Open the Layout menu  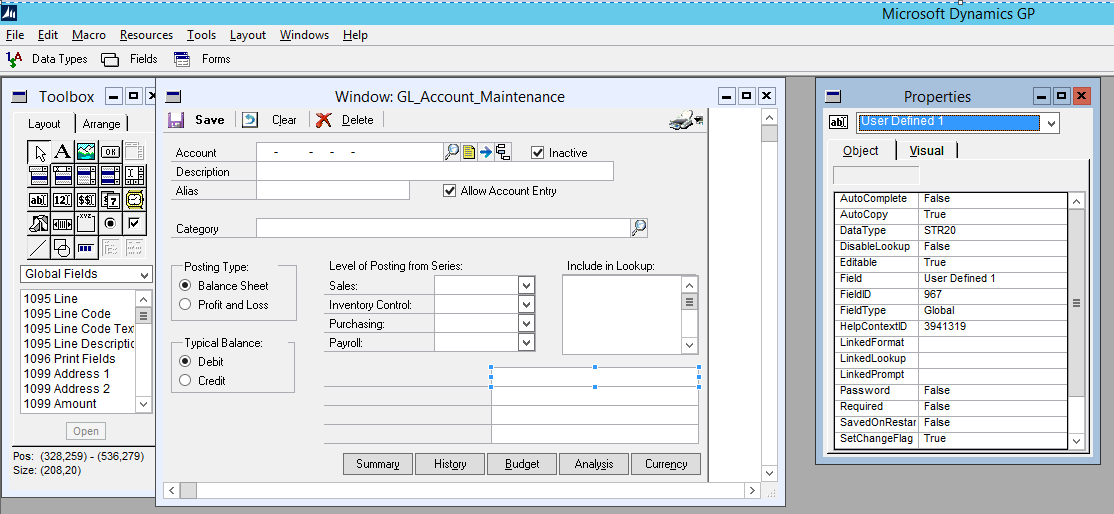click(248, 35)
